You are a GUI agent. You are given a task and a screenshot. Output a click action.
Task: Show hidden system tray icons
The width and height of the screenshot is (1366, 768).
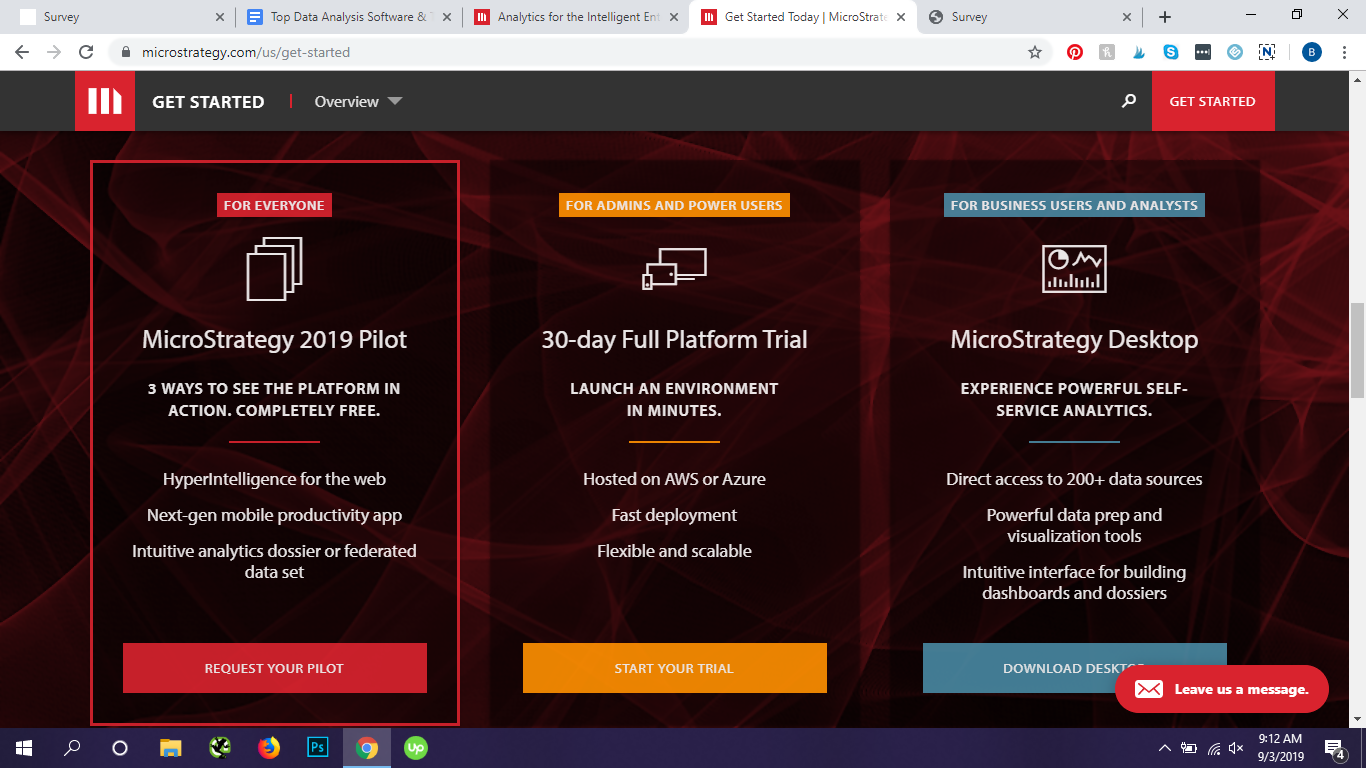(1164, 748)
